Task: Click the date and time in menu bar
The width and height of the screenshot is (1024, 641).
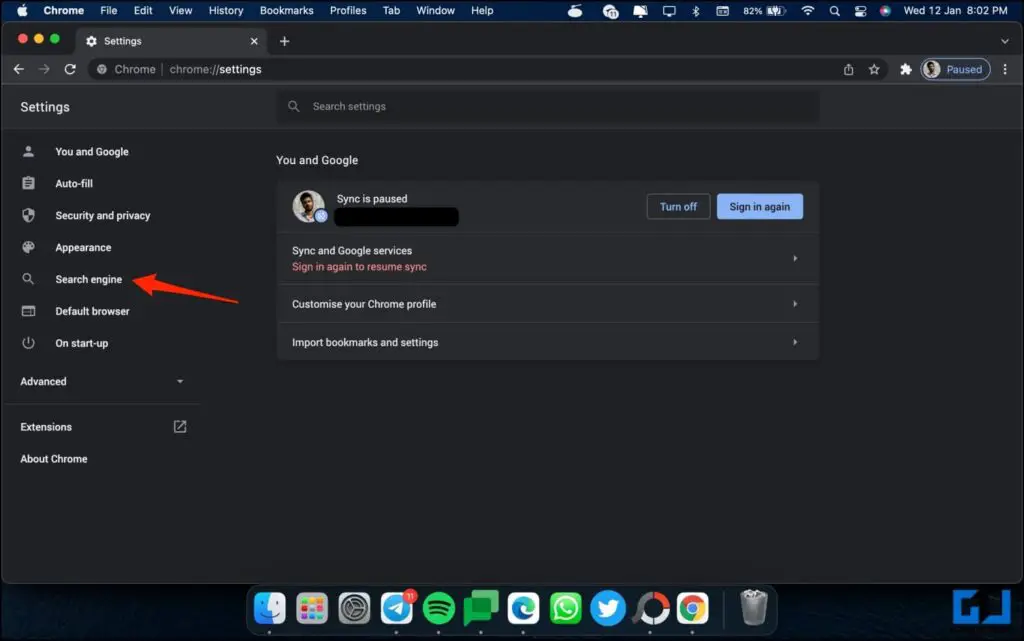Action: 955,10
